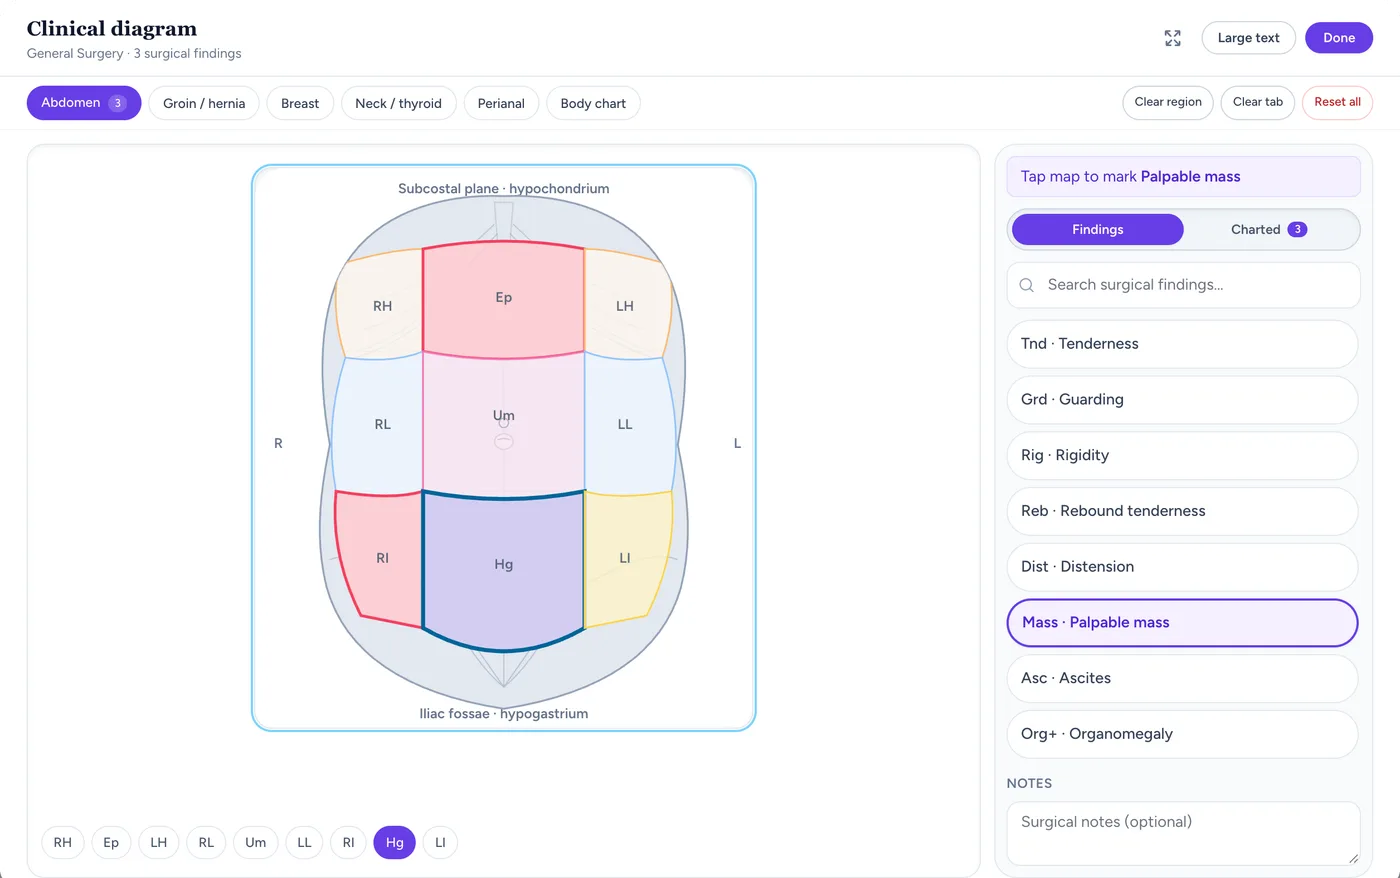Open the Groin / hernia tab
The height and width of the screenshot is (878, 1400).
tap(204, 103)
